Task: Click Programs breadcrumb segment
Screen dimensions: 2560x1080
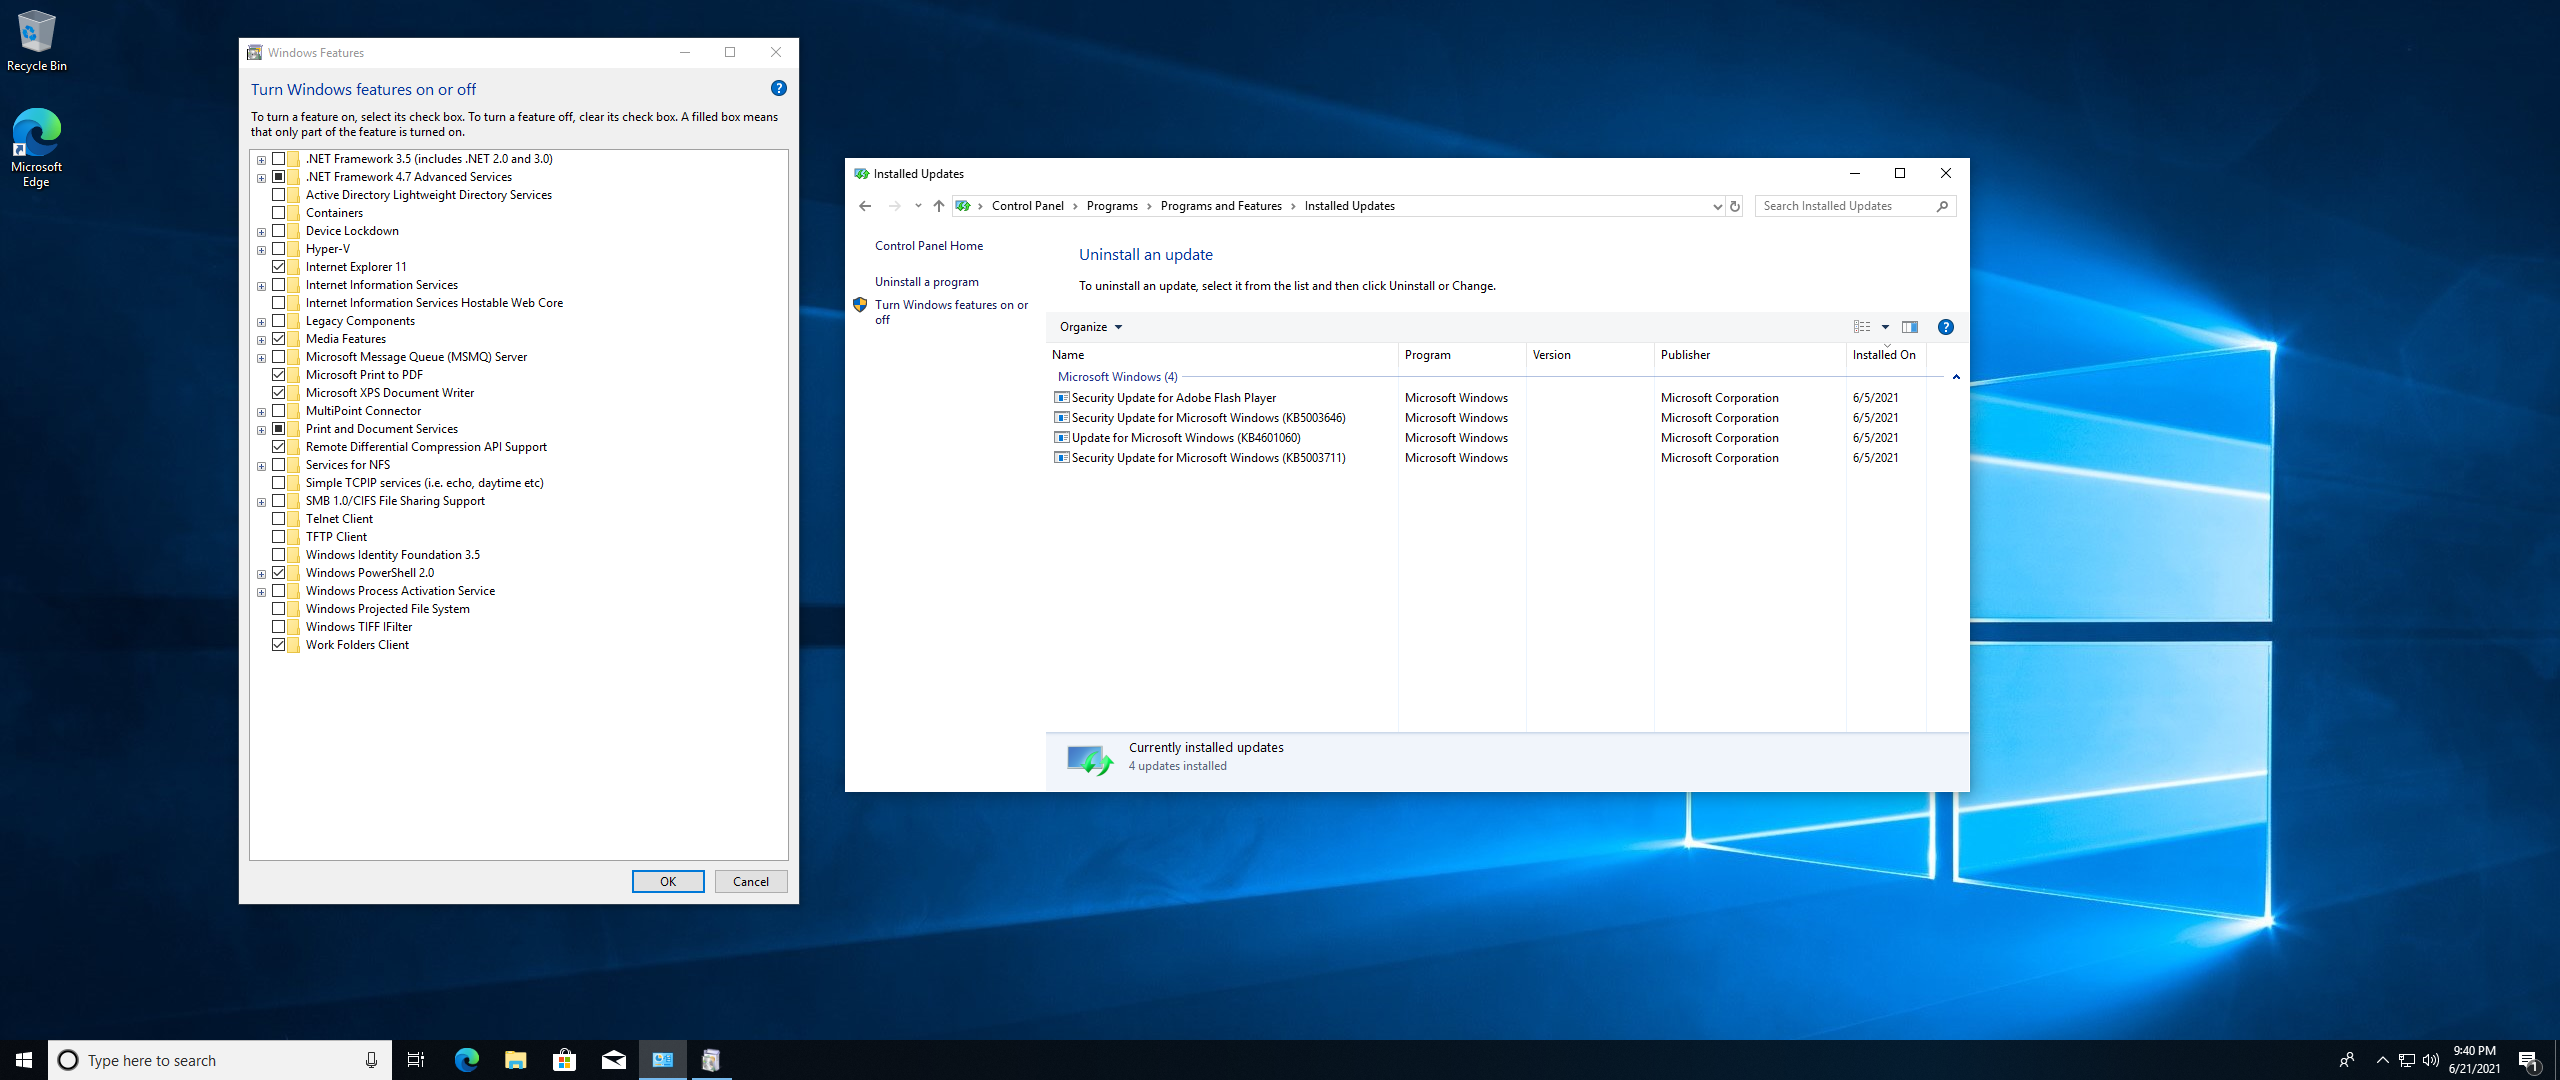Action: point(1112,206)
